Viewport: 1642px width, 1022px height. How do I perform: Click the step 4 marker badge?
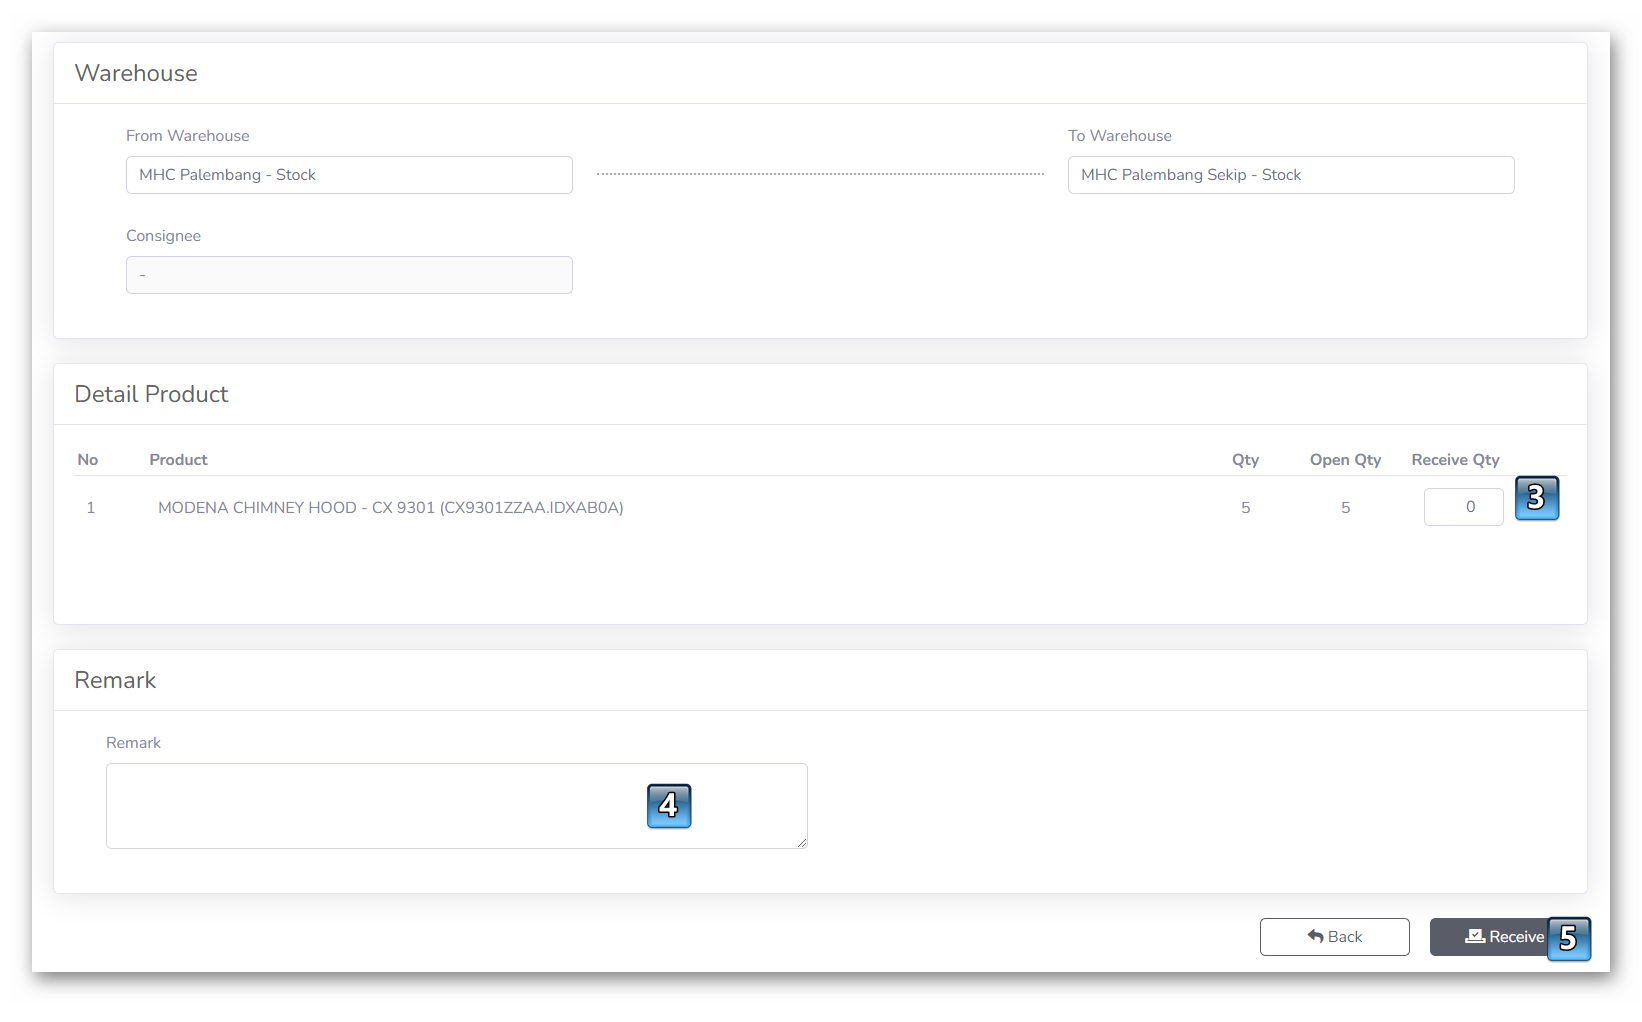click(x=669, y=806)
